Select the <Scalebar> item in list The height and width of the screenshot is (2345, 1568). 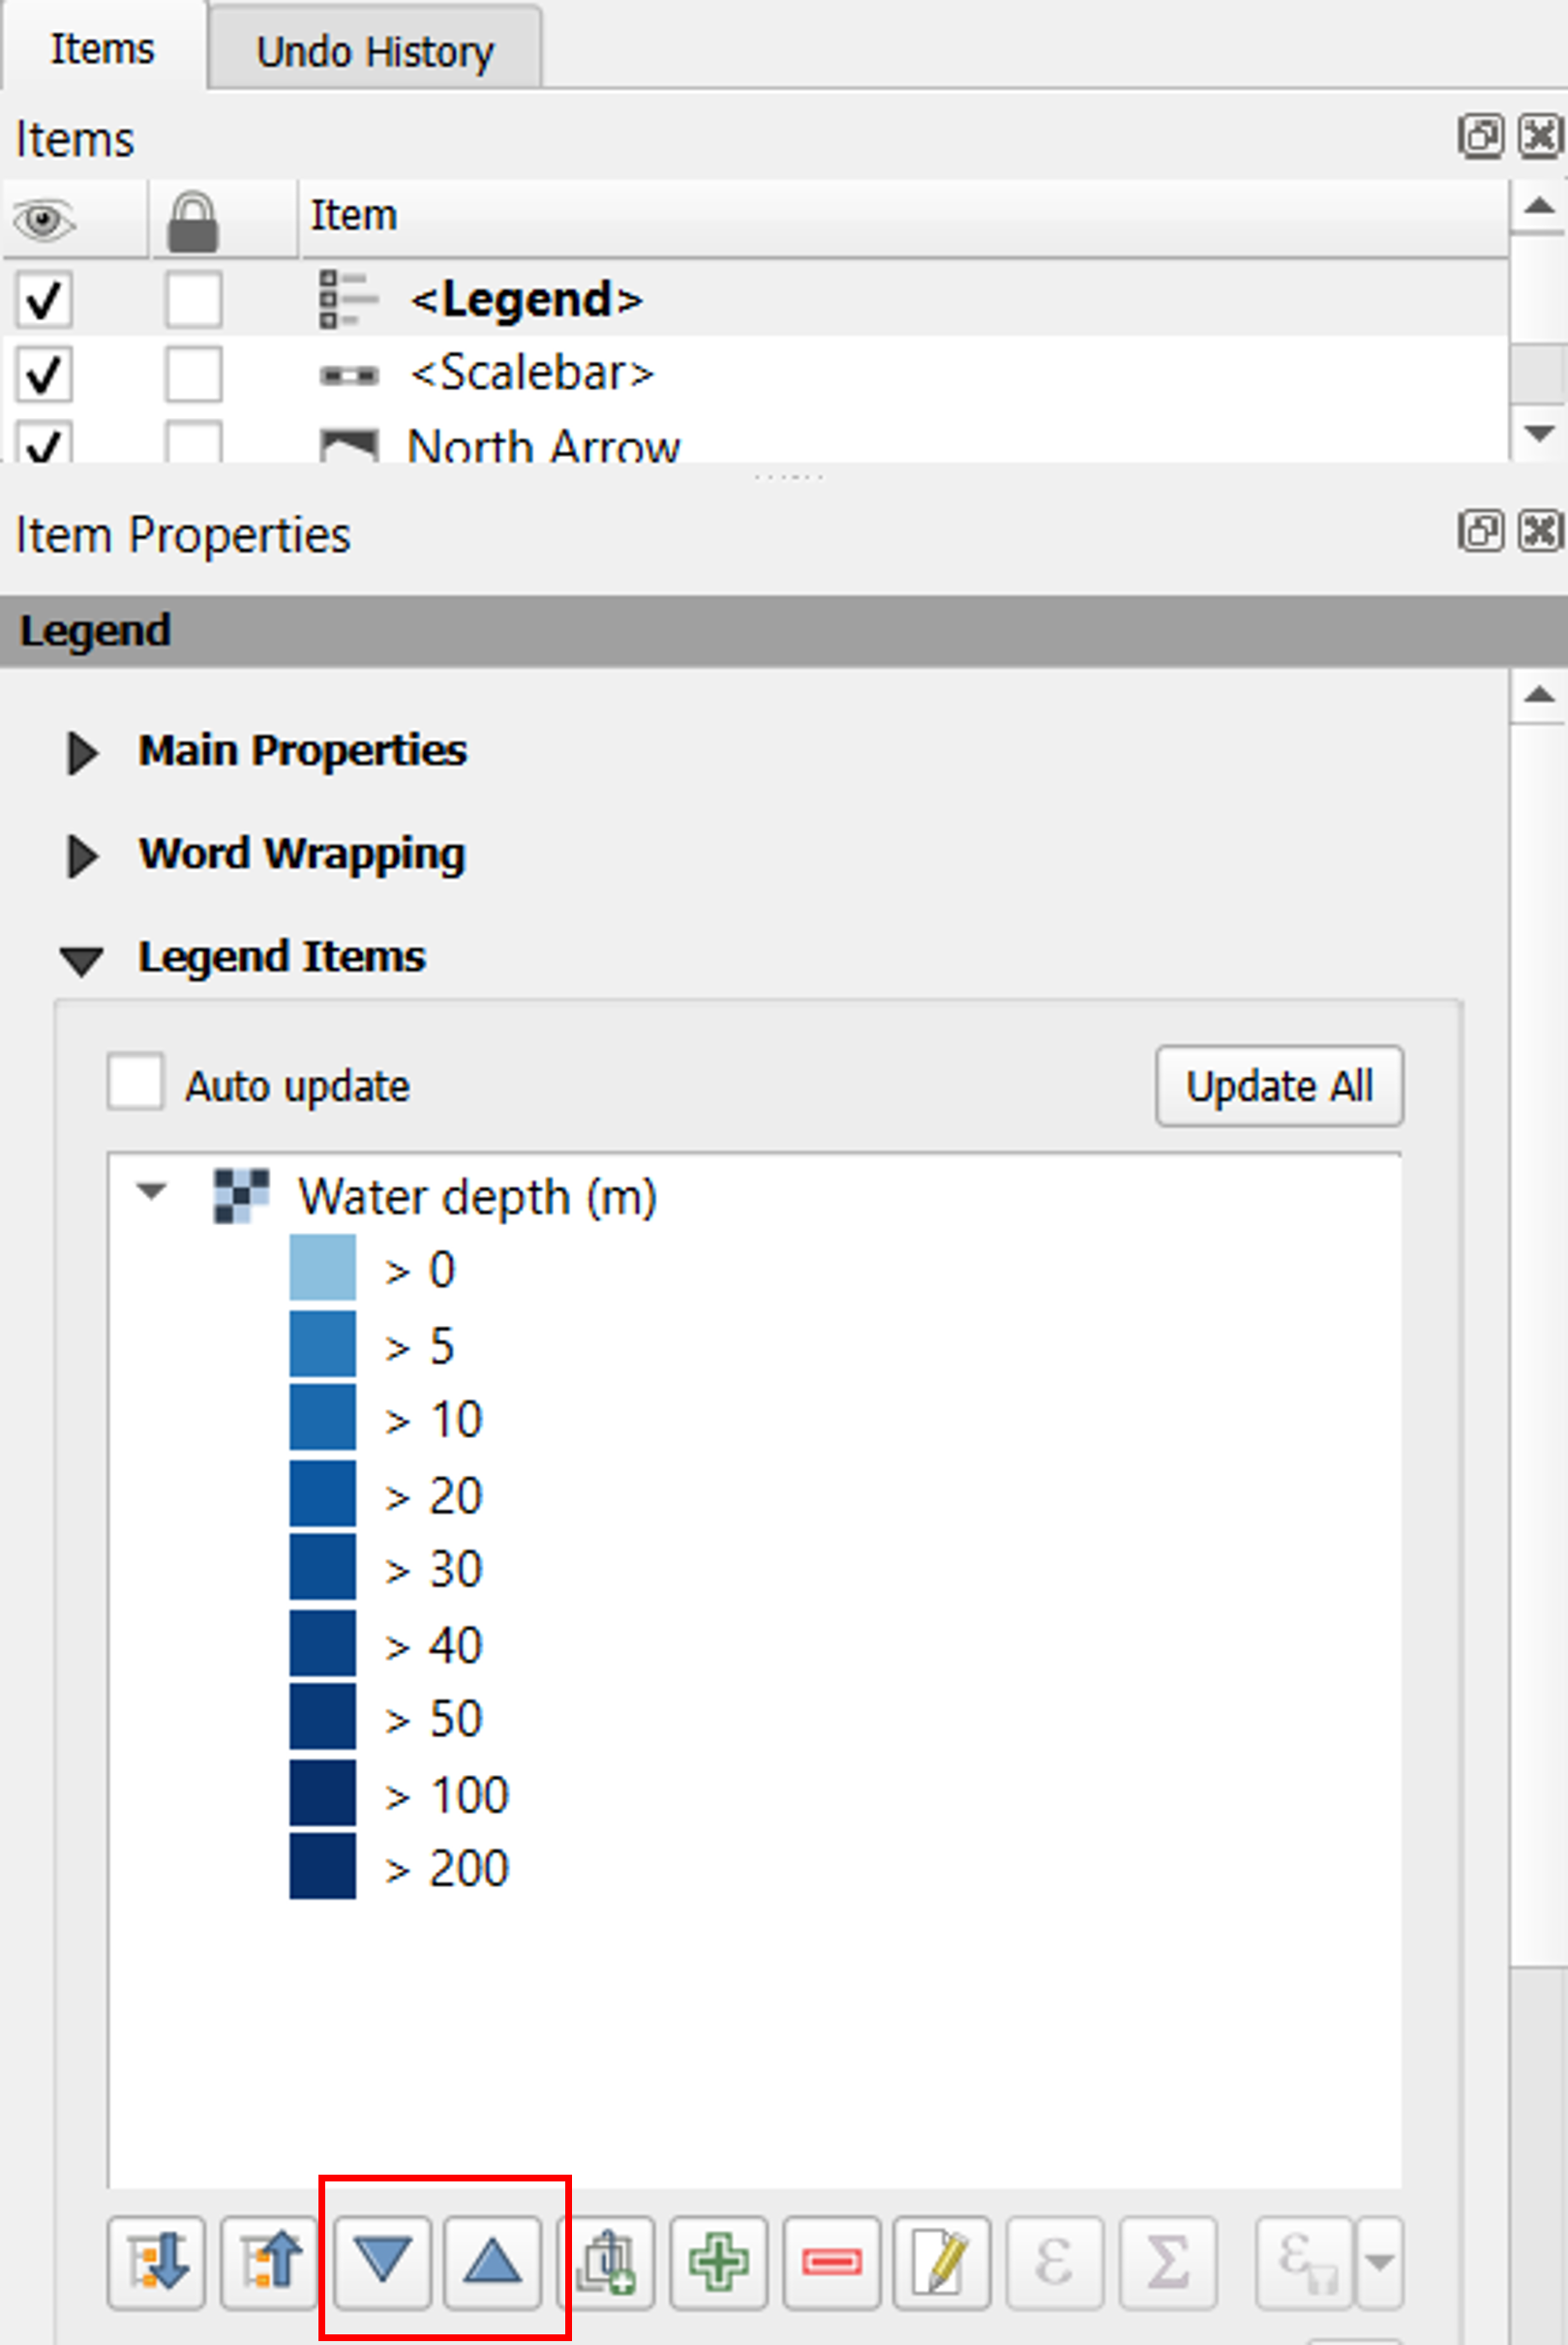(531, 374)
